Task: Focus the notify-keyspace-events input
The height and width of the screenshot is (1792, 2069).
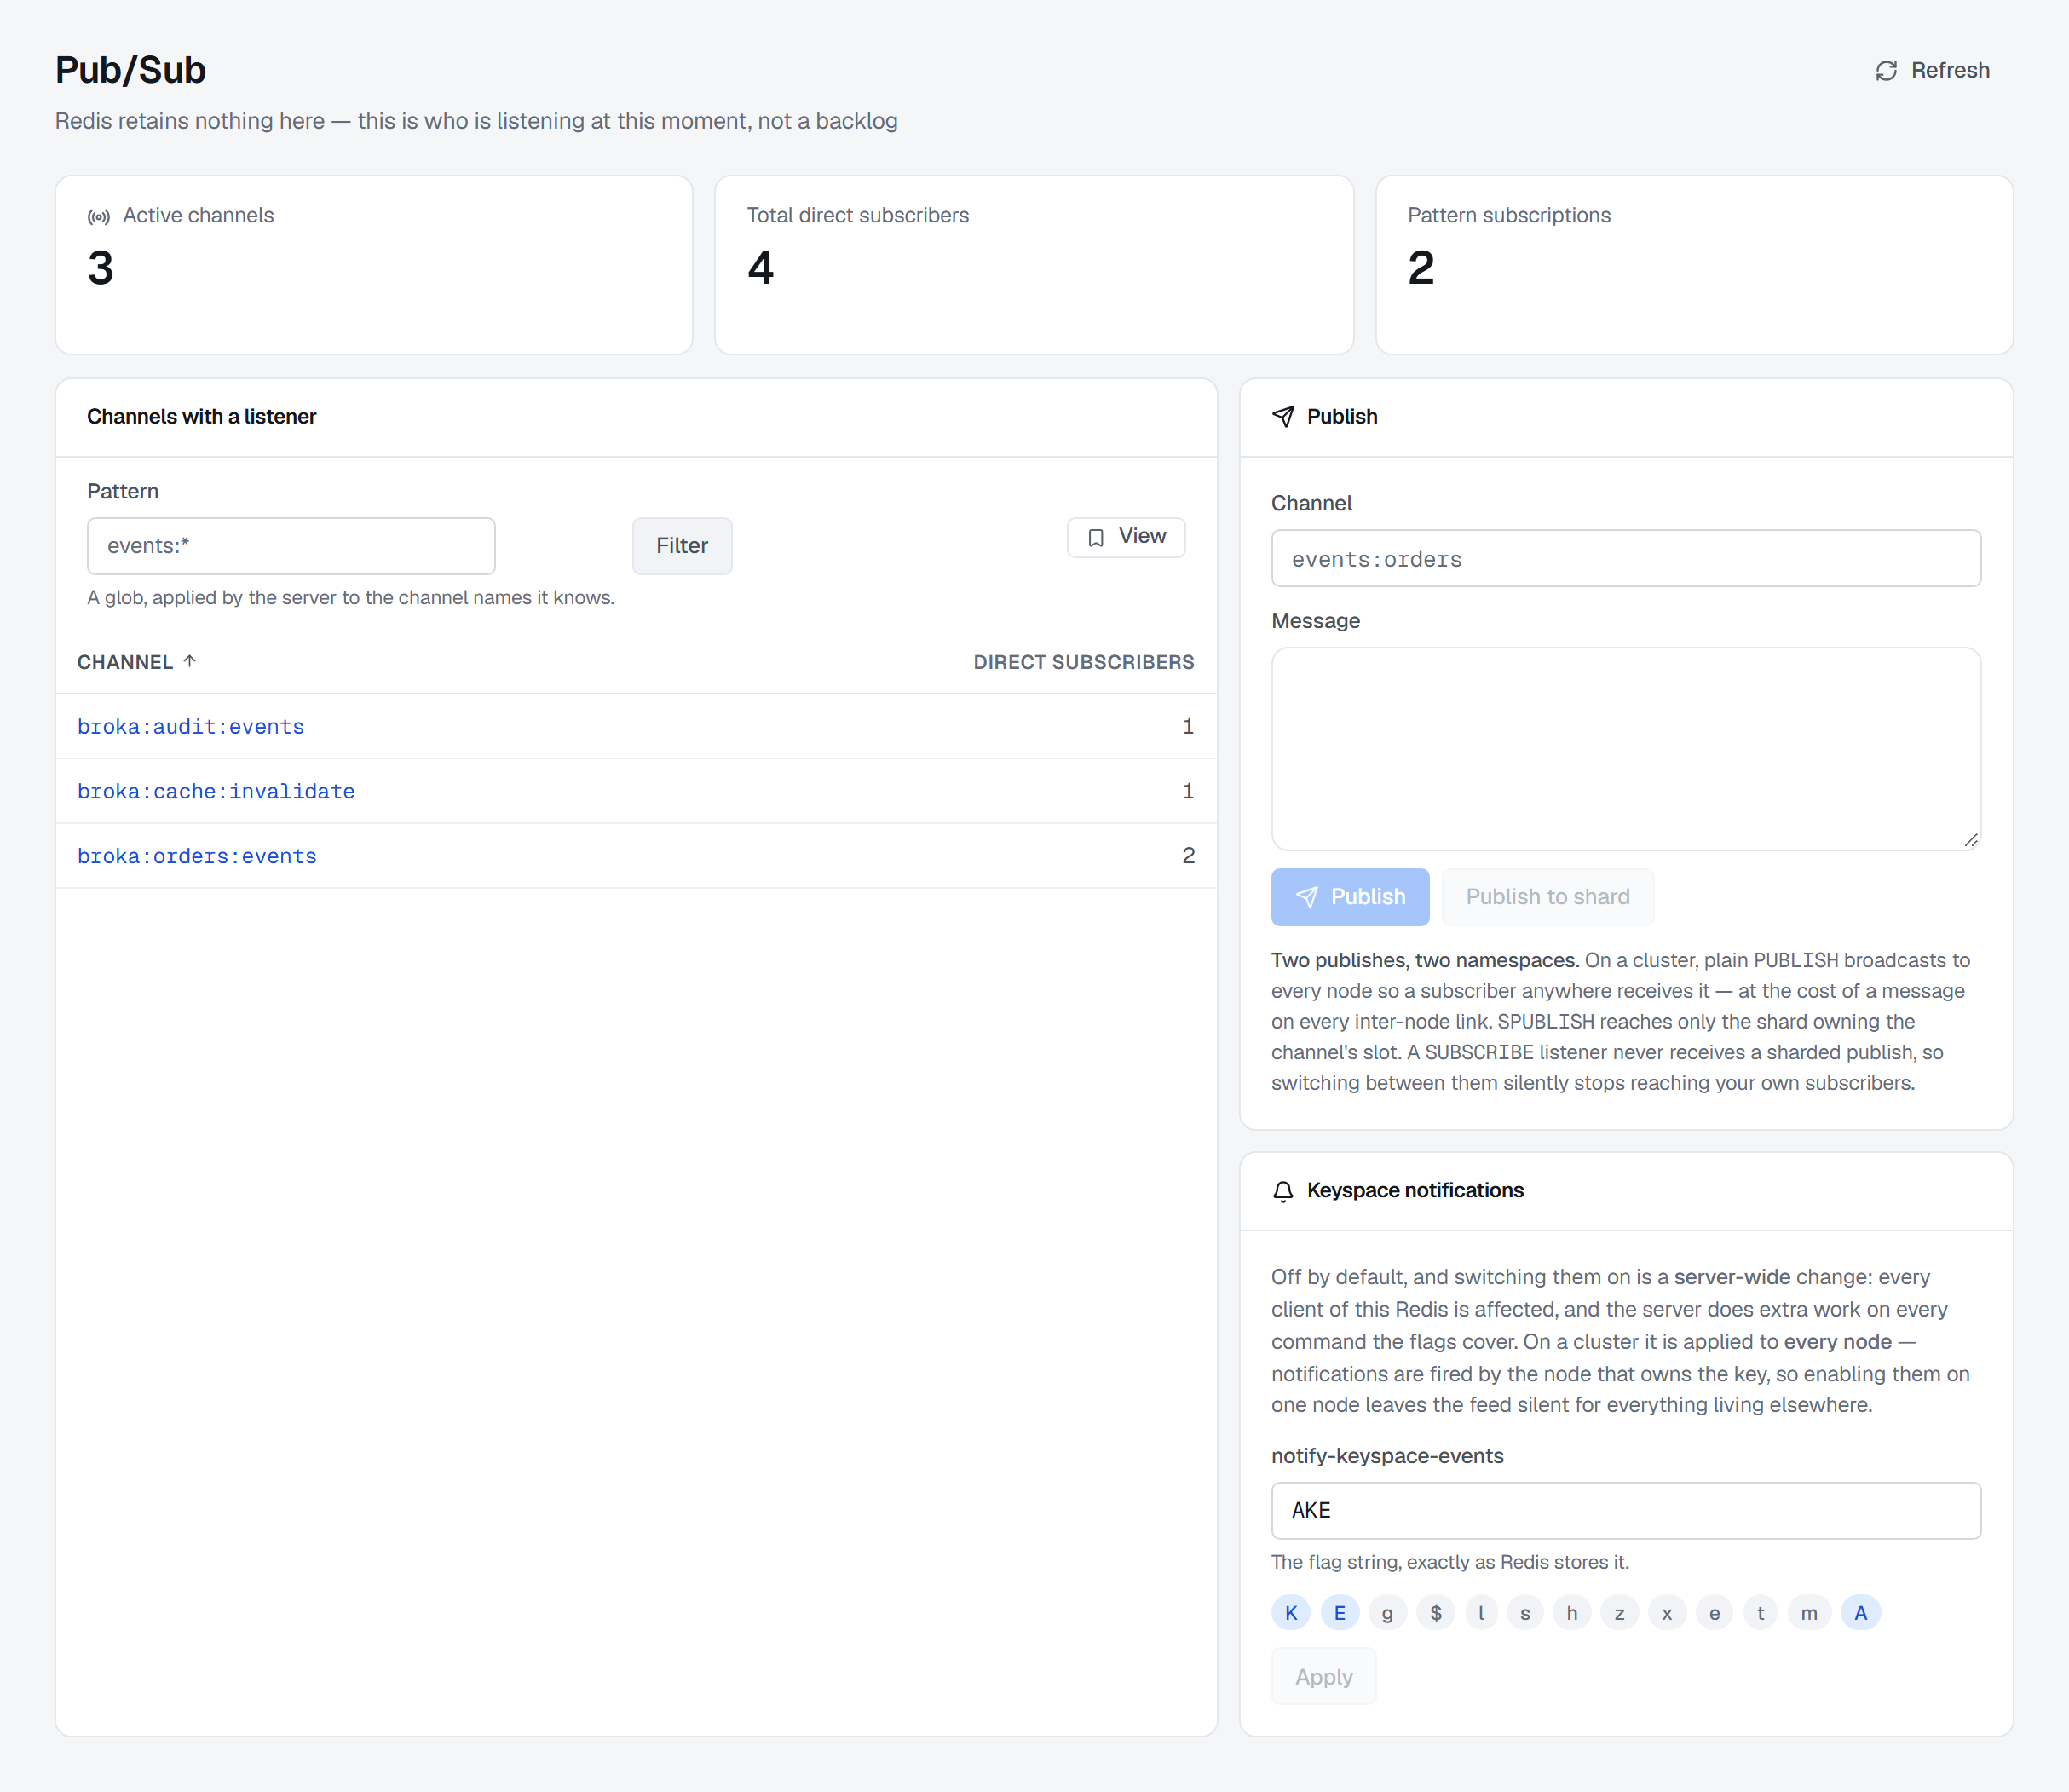Action: (x=1626, y=1511)
